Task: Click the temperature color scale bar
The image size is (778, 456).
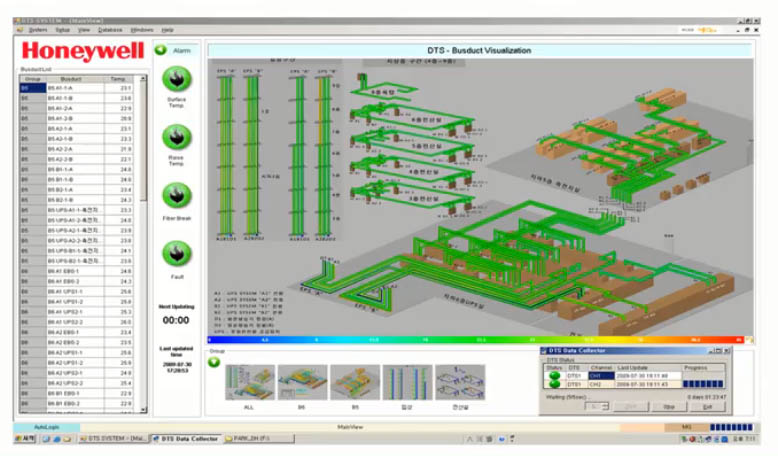Action: pyautogui.click(x=475, y=340)
